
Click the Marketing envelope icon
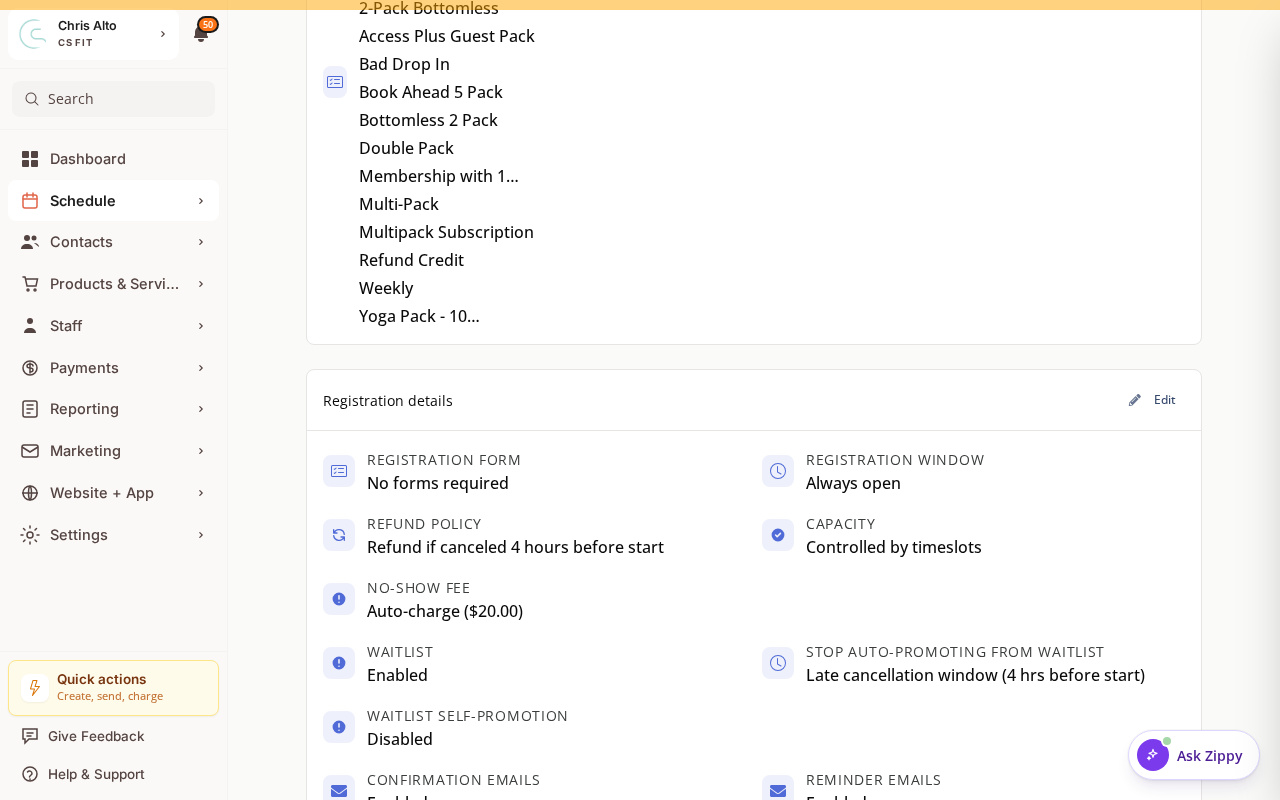[x=30, y=451]
